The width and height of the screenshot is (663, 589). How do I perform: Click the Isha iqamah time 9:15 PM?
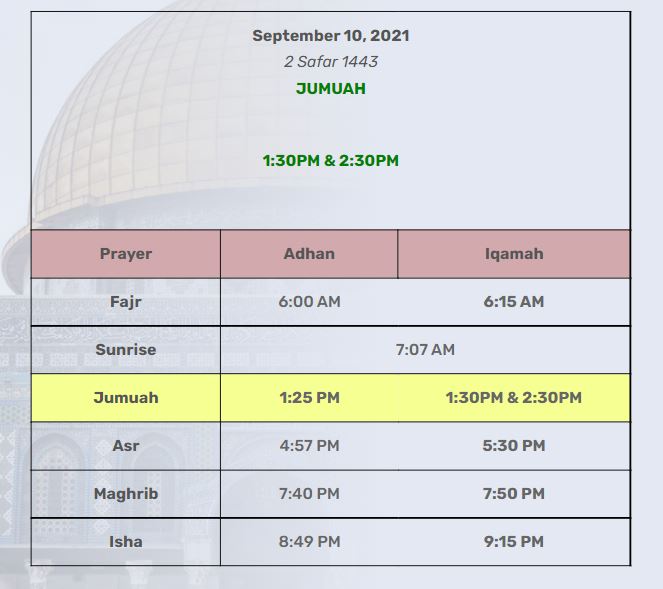(514, 542)
